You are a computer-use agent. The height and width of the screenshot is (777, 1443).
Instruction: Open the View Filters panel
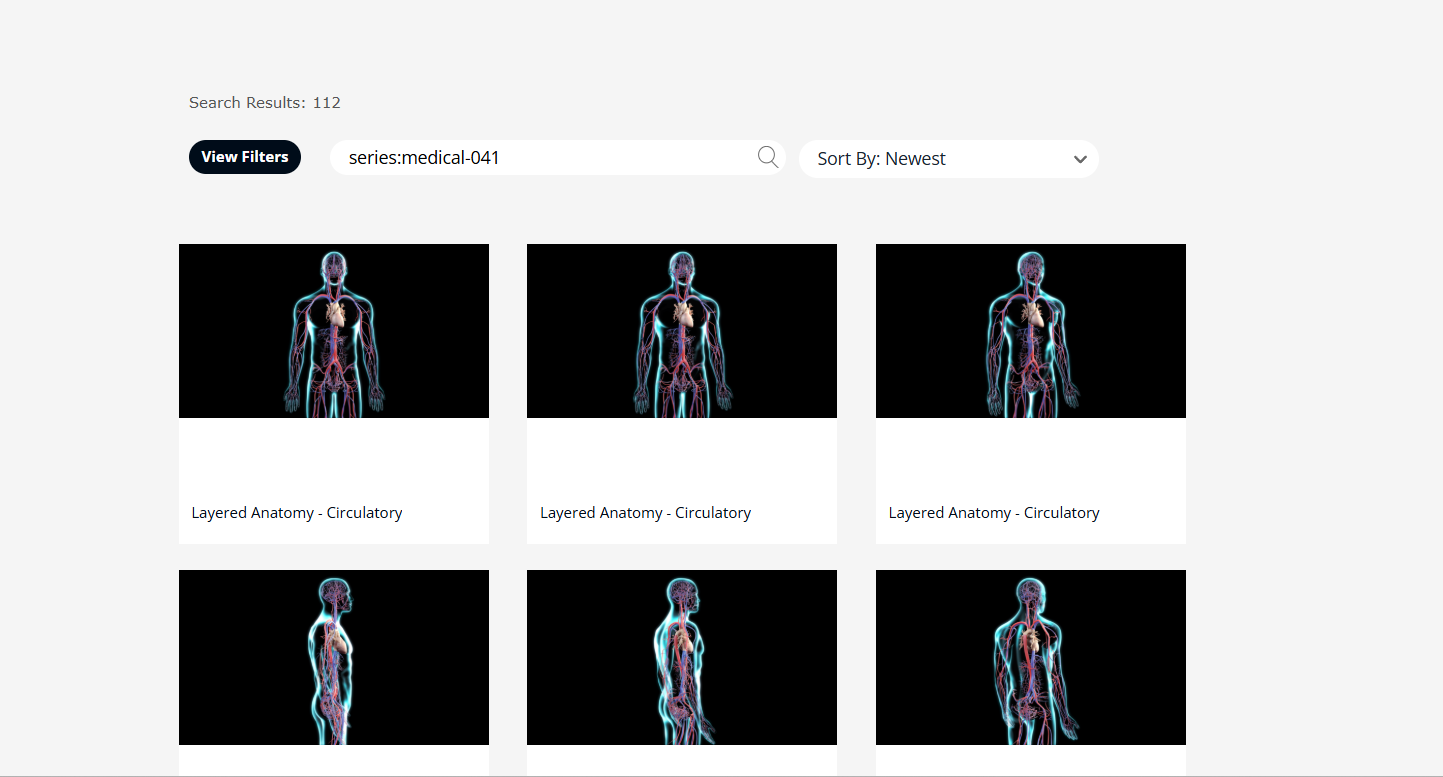[244, 157]
